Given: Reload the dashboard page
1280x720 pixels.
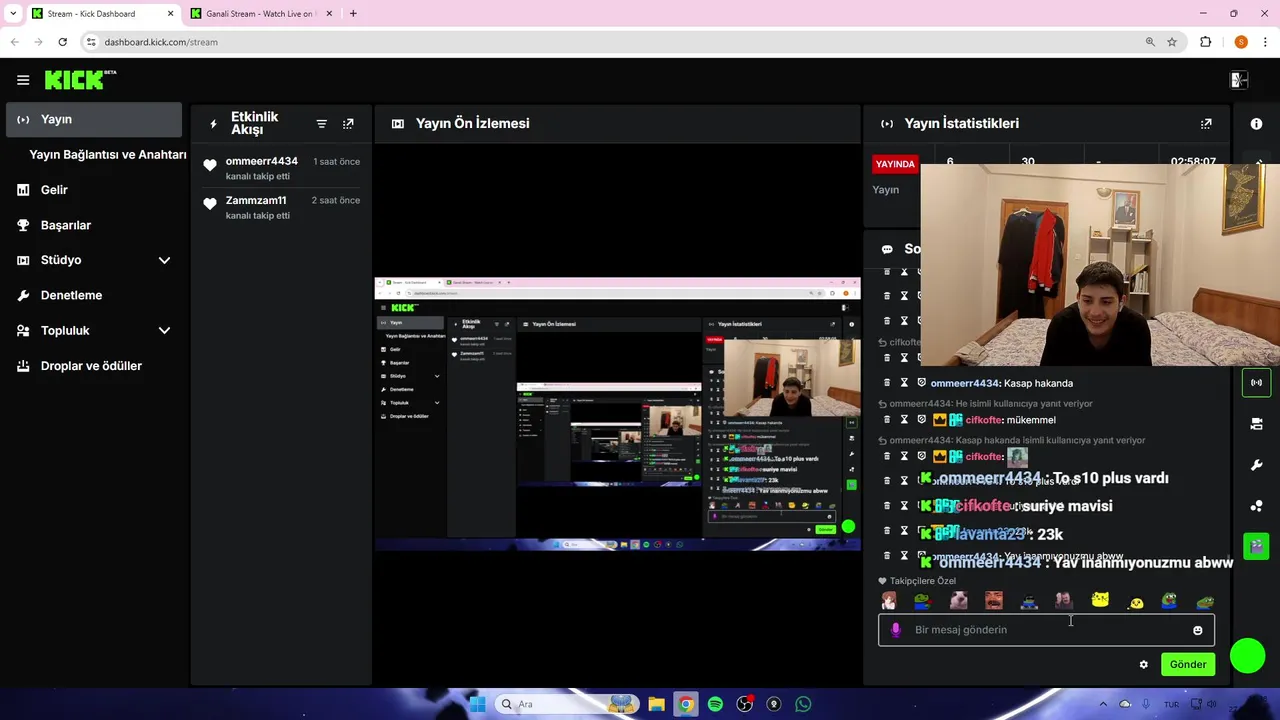Looking at the screenshot, I should tap(62, 42).
